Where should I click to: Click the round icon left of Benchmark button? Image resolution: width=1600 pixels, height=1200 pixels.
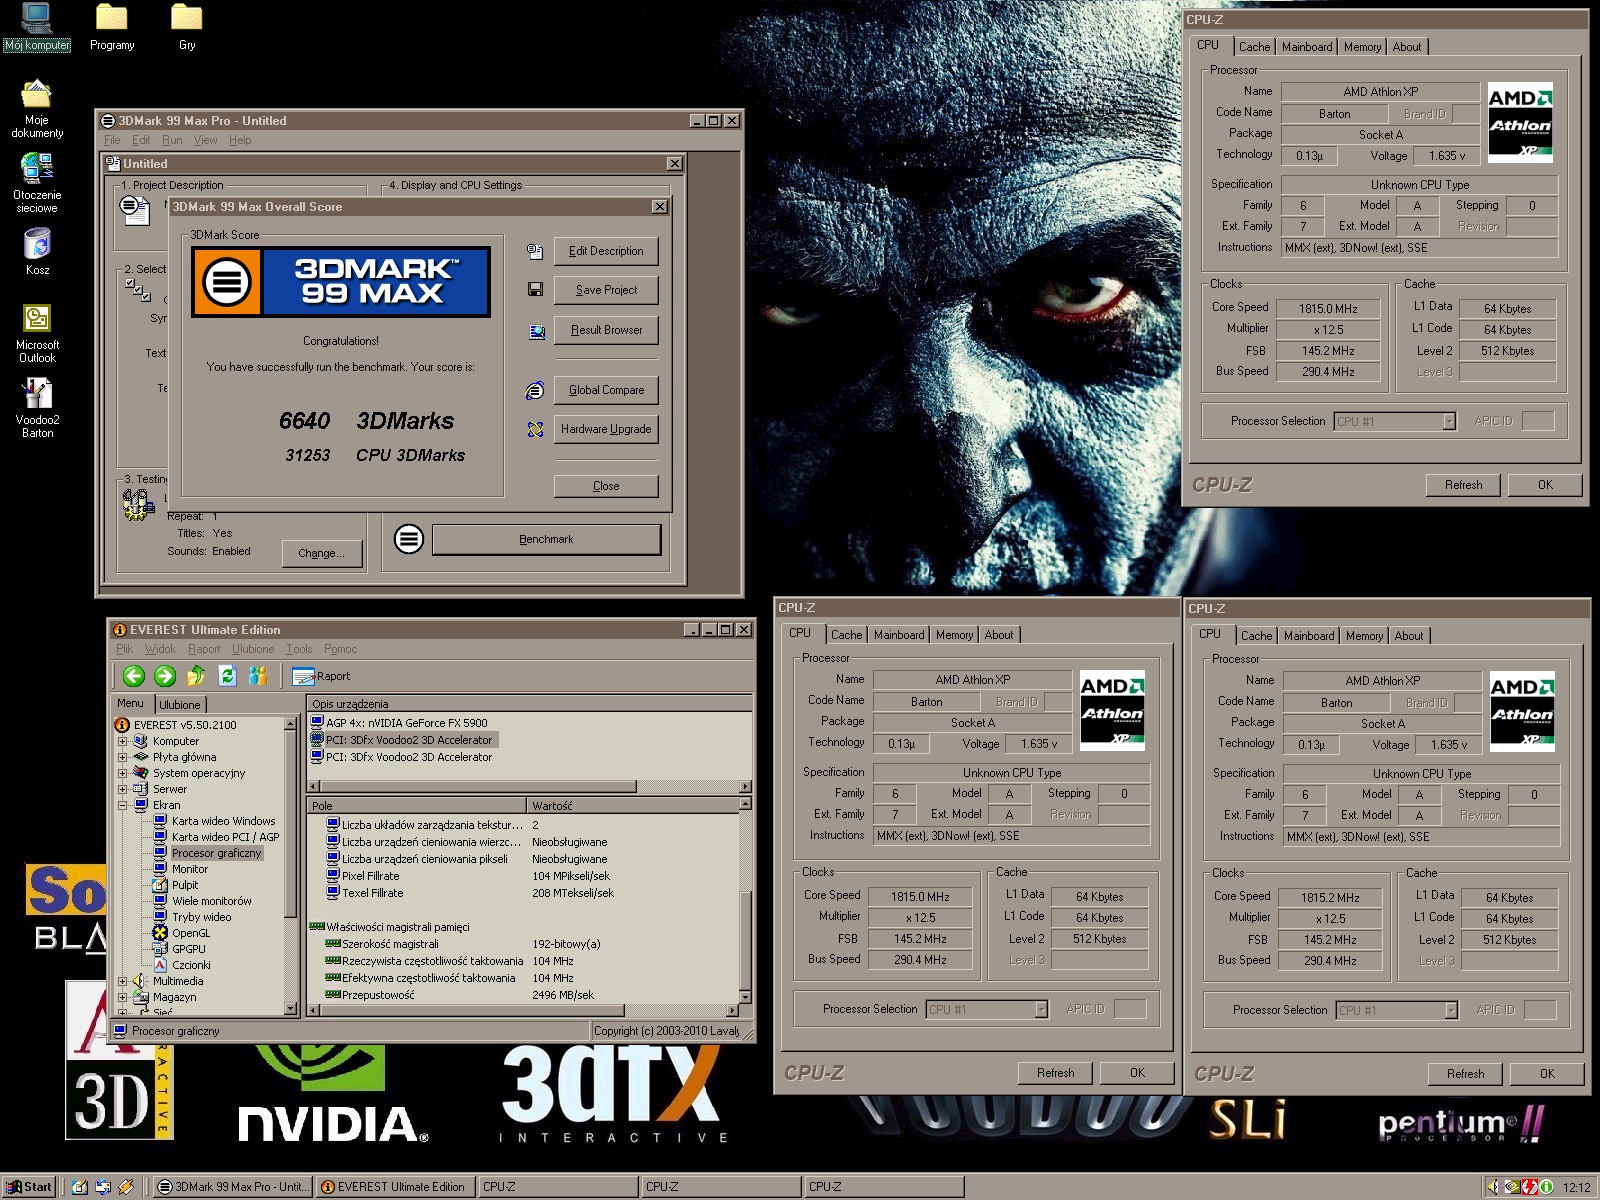pos(408,539)
